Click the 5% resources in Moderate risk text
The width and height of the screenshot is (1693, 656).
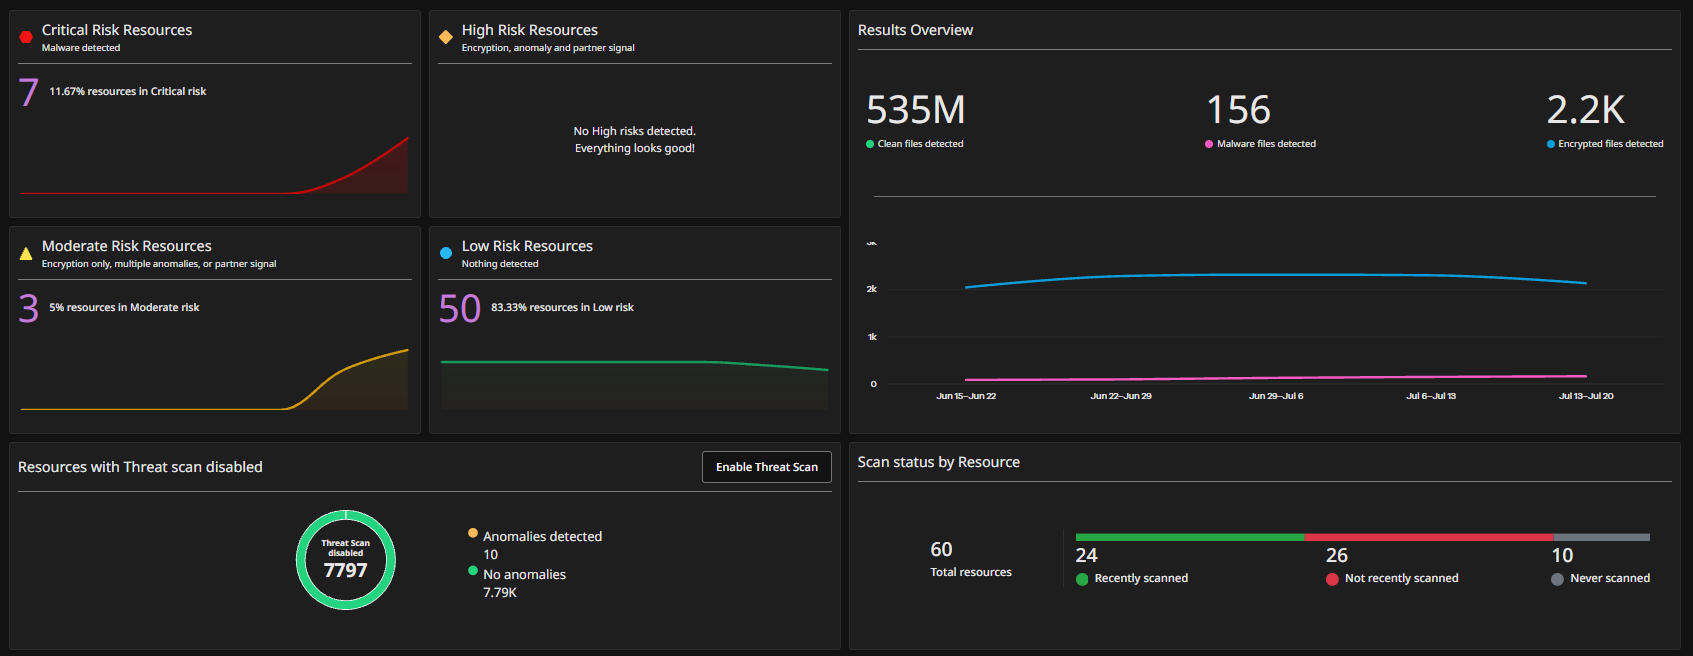(124, 307)
